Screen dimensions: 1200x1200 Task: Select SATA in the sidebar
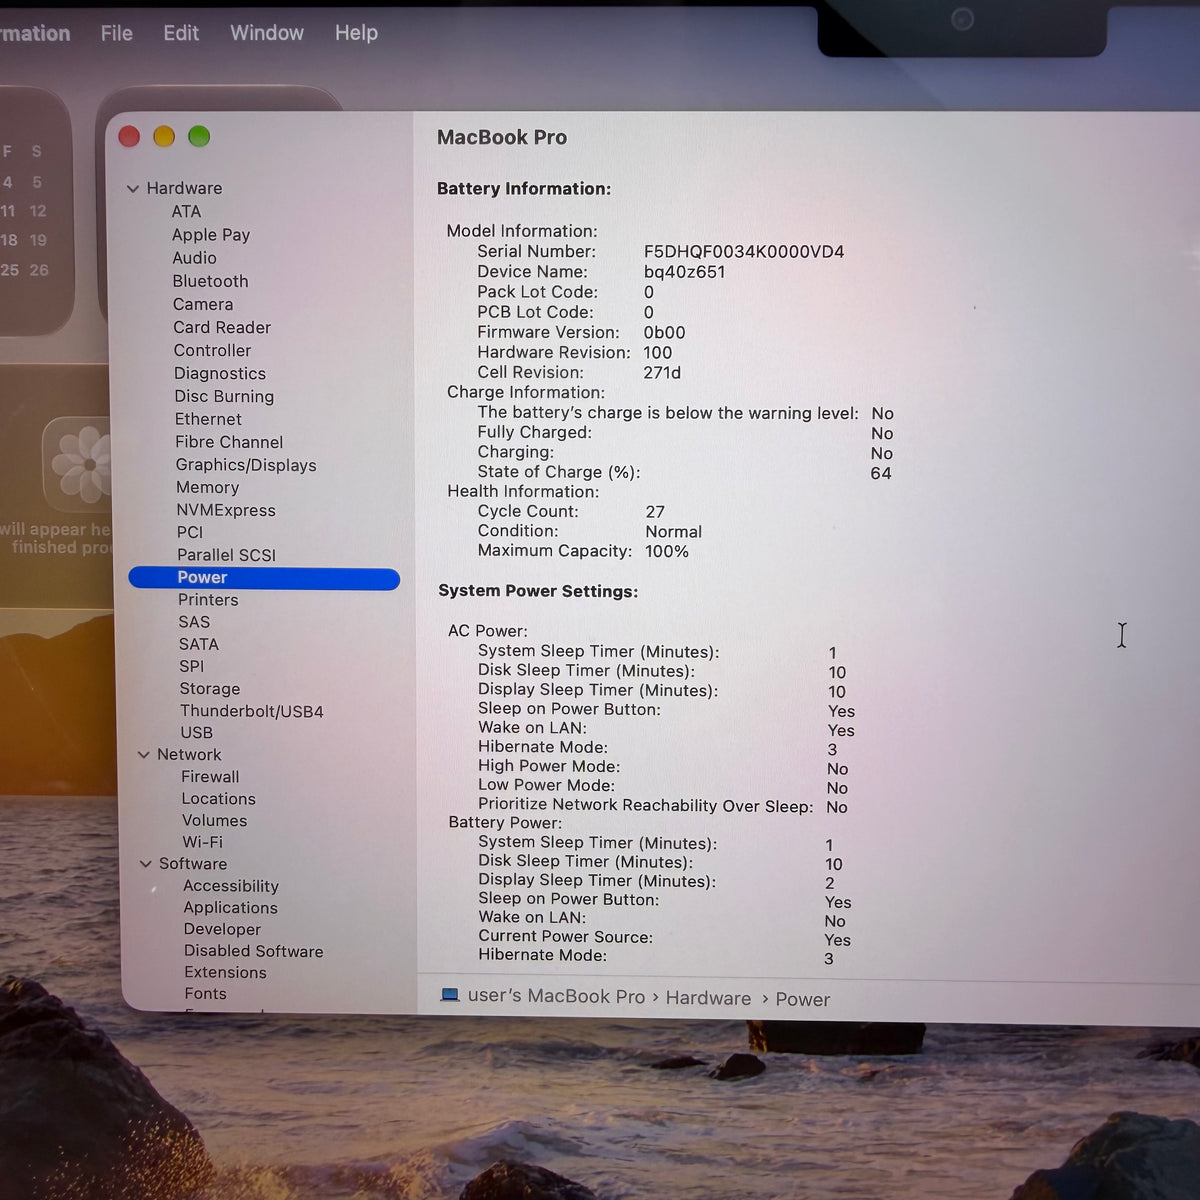click(198, 644)
